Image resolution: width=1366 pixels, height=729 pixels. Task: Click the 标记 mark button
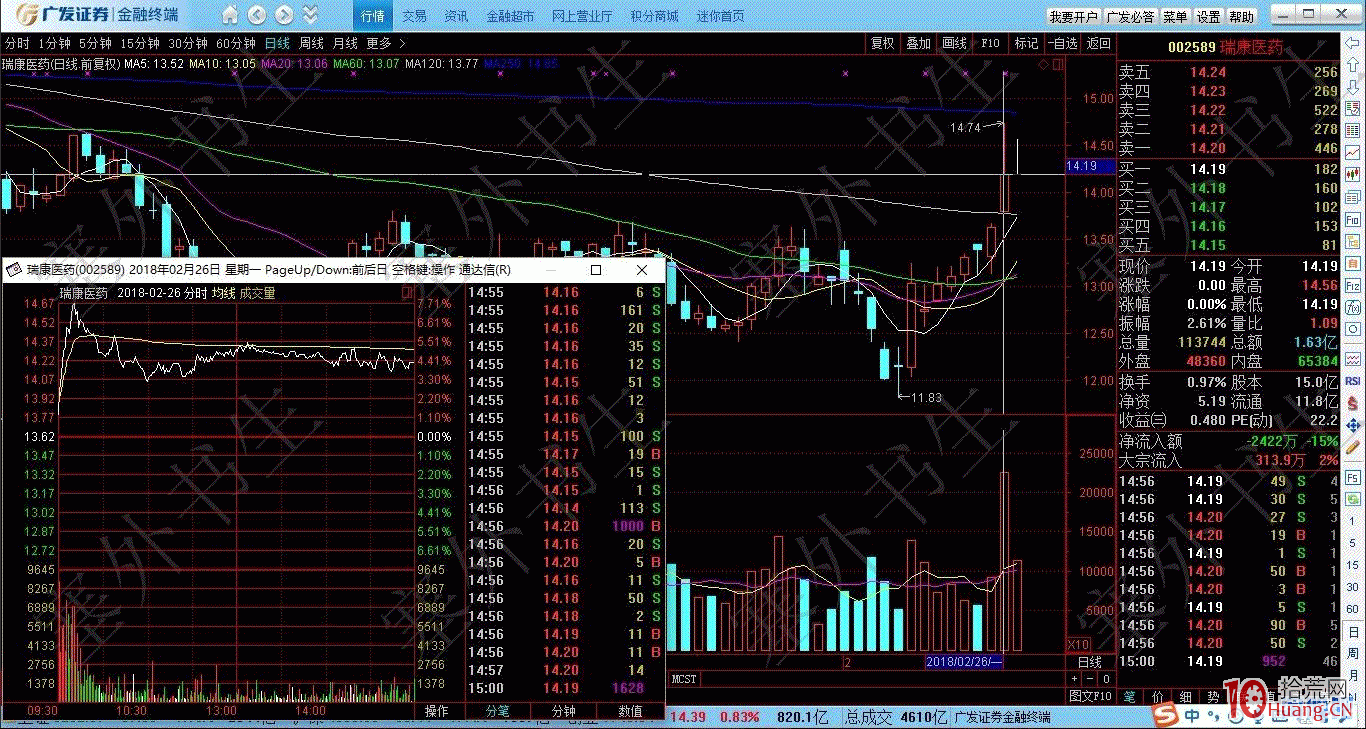[x=1026, y=44]
